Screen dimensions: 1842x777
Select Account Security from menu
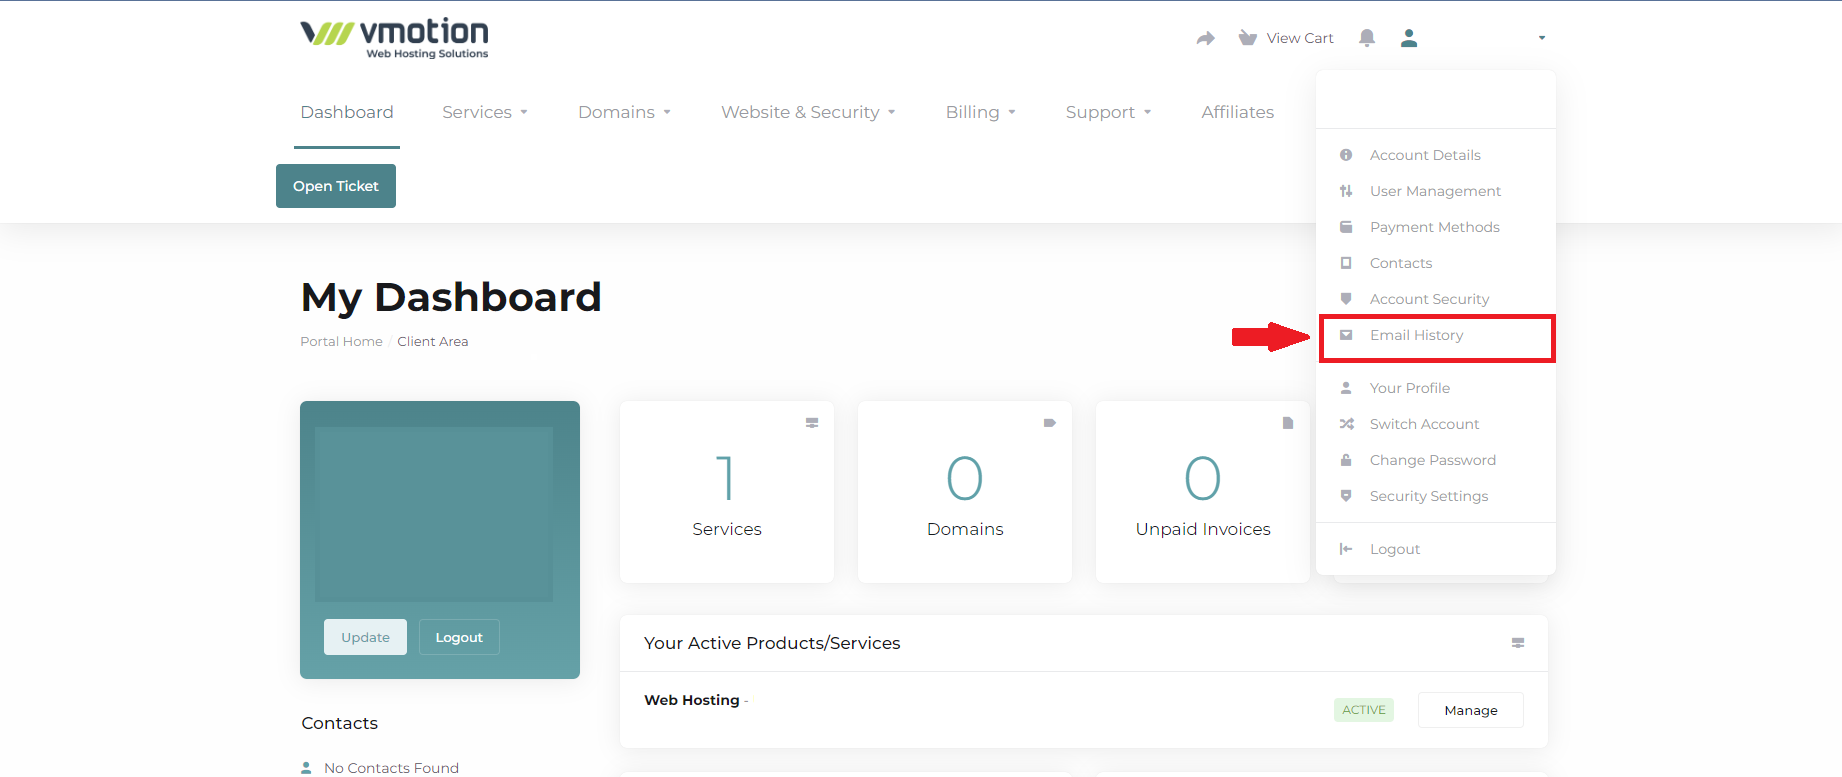click(x=1436, y=299)
